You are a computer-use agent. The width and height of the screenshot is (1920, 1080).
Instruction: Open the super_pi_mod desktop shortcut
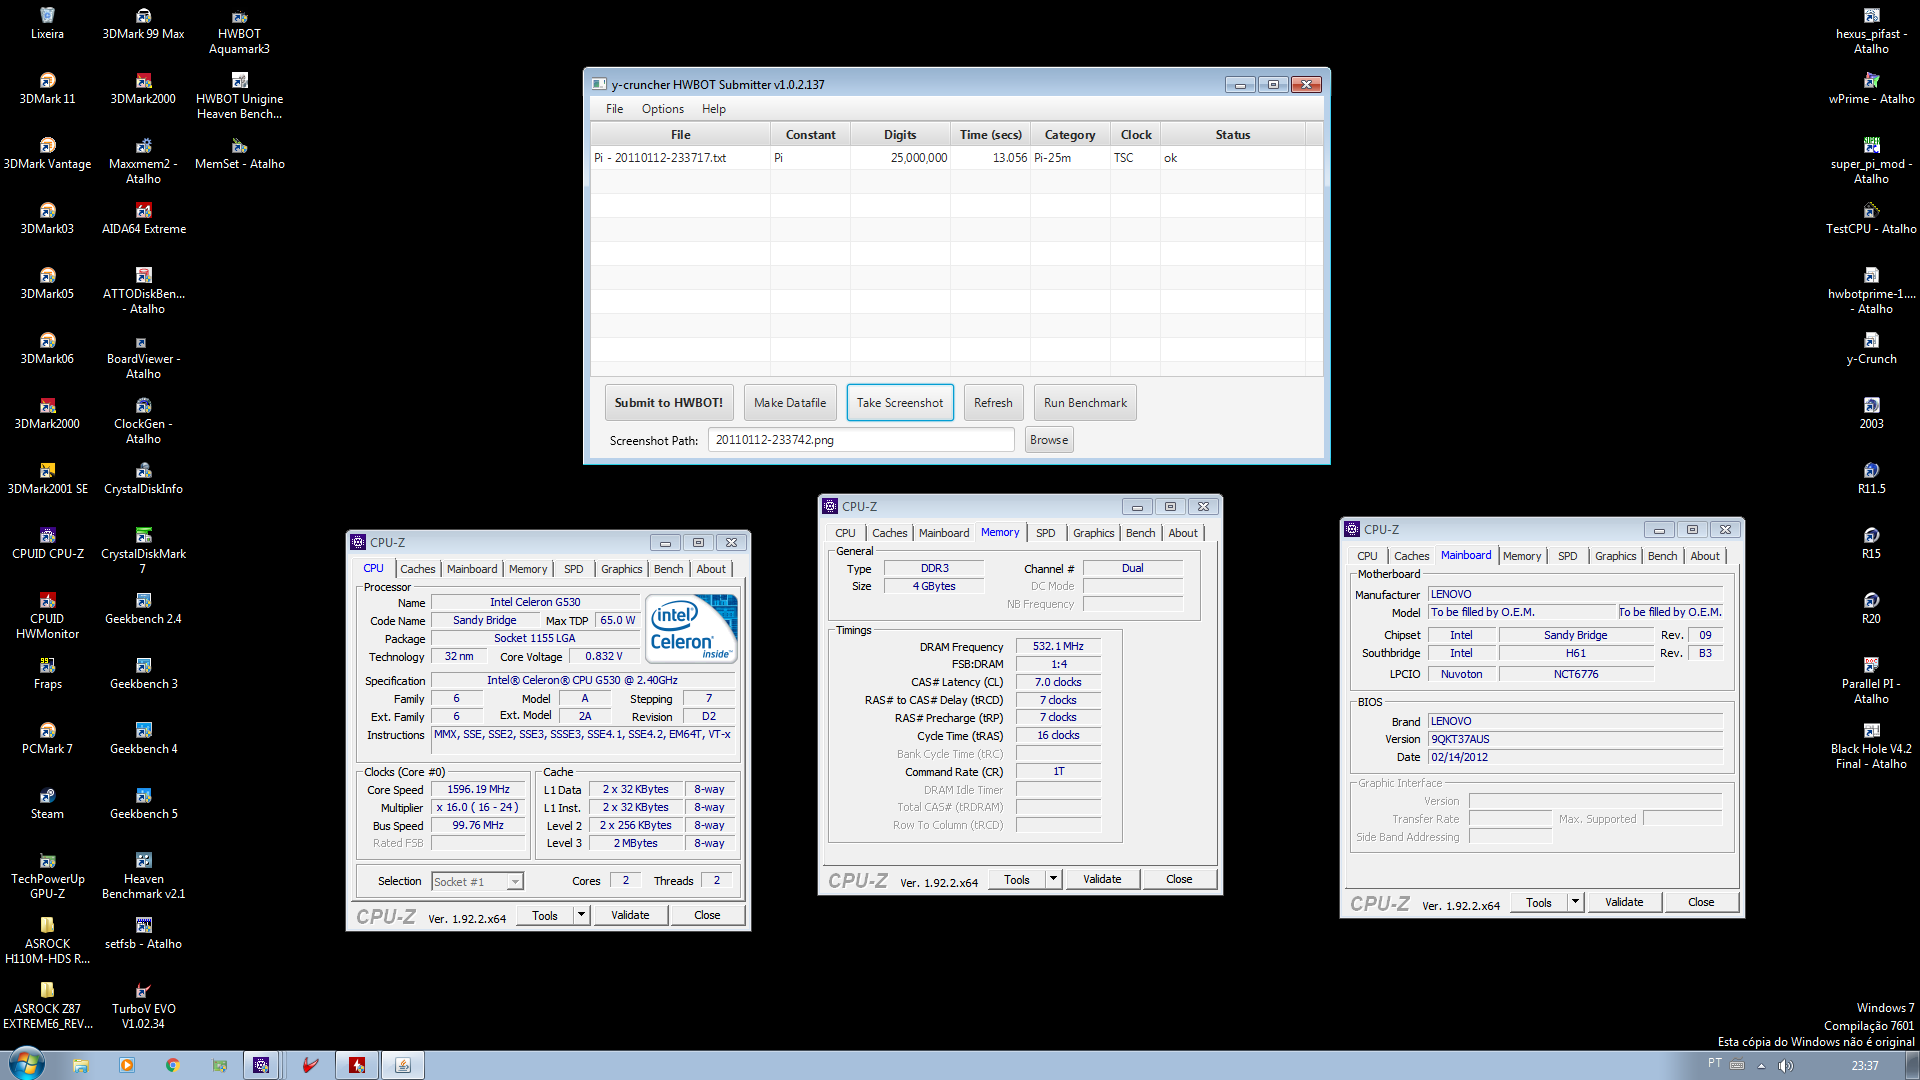pos(1871,161)
